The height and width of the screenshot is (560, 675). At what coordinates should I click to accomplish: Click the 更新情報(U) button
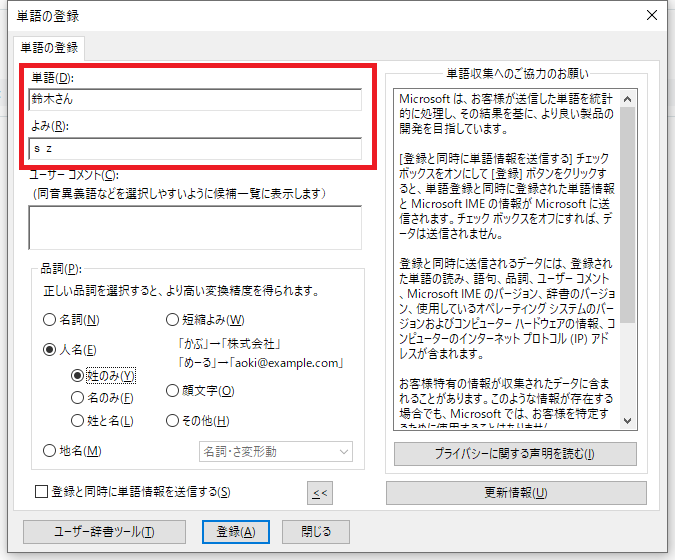[x=516, y=493]
